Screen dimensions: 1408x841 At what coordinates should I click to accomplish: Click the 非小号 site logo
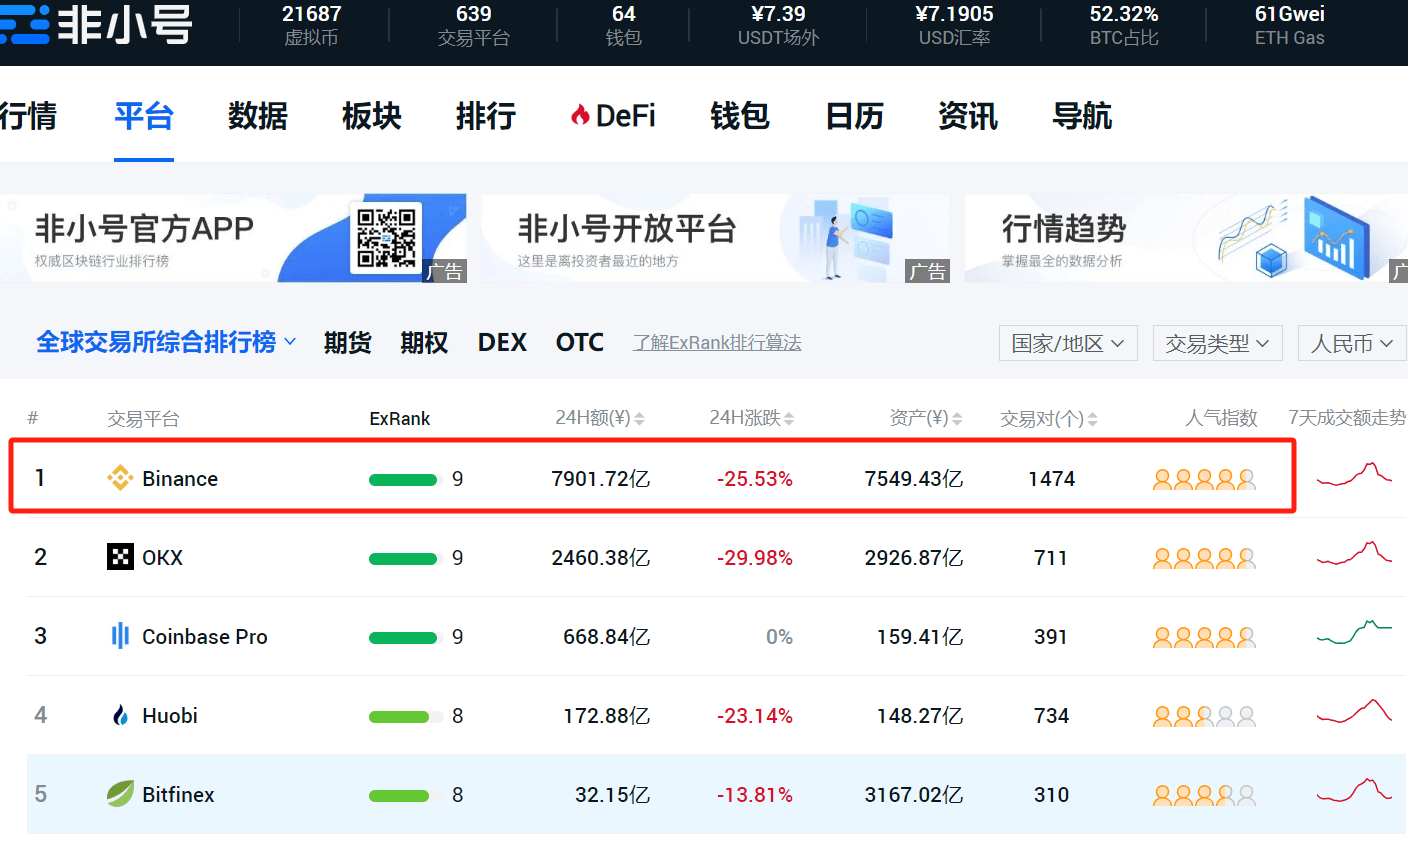pos(96,25)
